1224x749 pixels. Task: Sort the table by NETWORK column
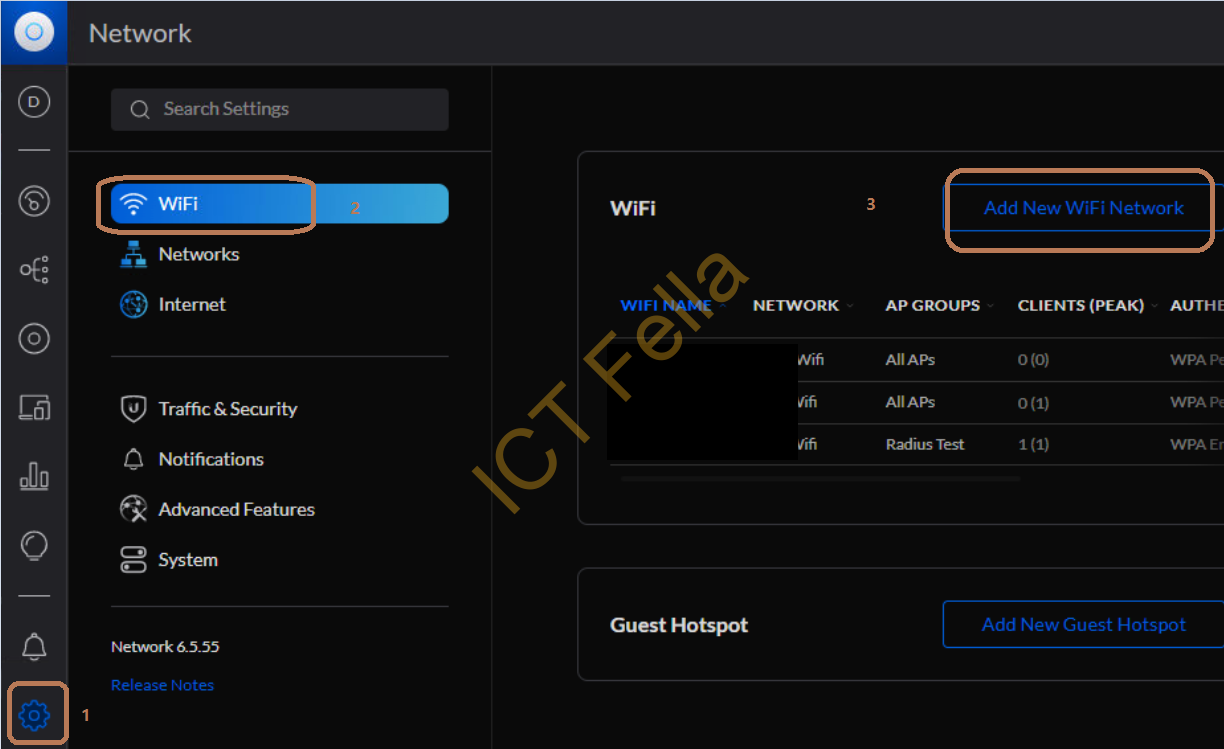point(796,305)
